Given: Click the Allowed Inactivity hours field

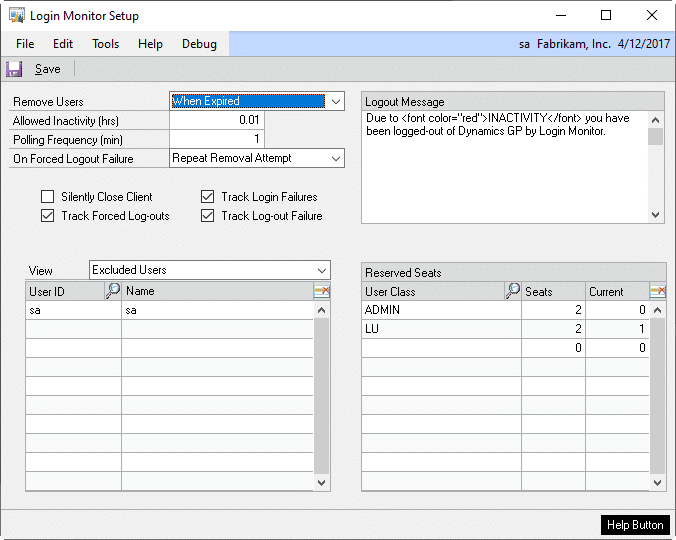Looking at the screenshot, I should pyautogui.click(x=217, y=121).
